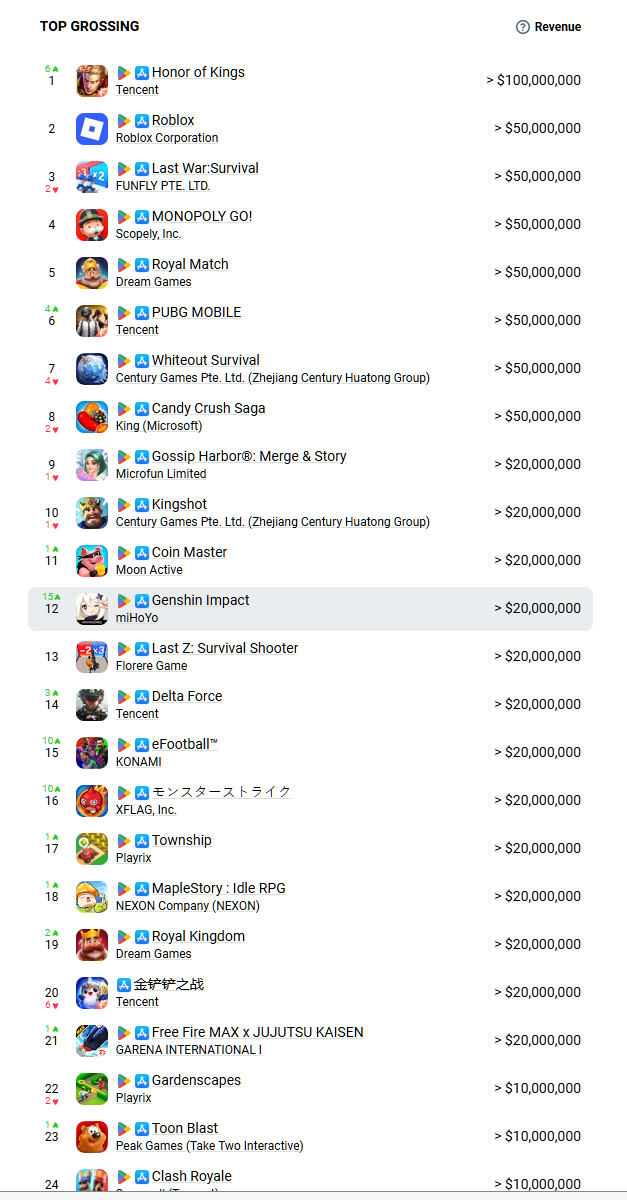627x1200 pixels.
Task: Open the Township app icon
Action: point(92,849)
